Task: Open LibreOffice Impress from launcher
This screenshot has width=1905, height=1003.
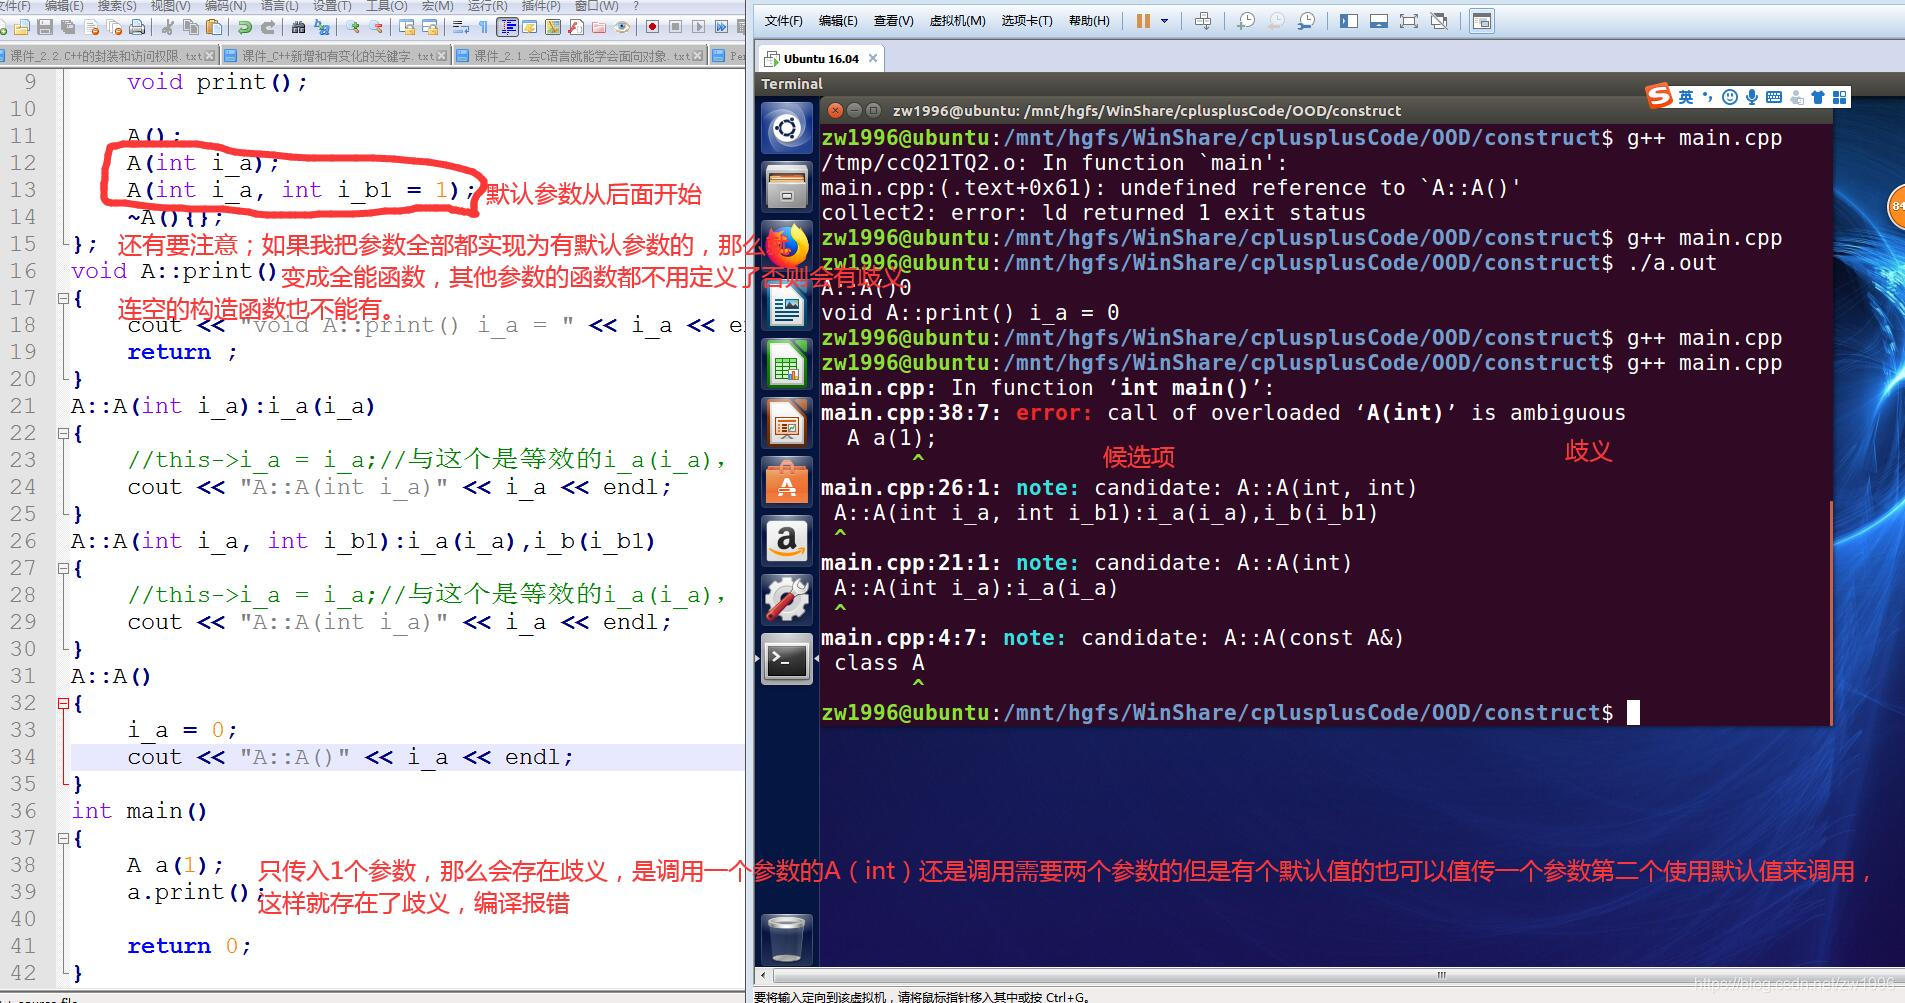Action: click(787, 424)
